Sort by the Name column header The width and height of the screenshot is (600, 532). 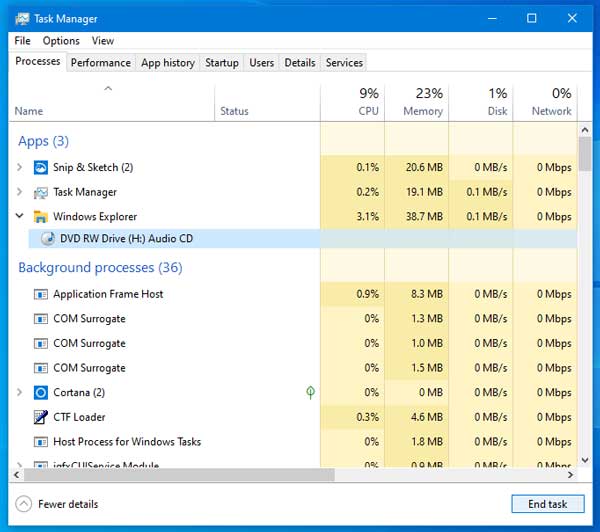click(111, 103)
